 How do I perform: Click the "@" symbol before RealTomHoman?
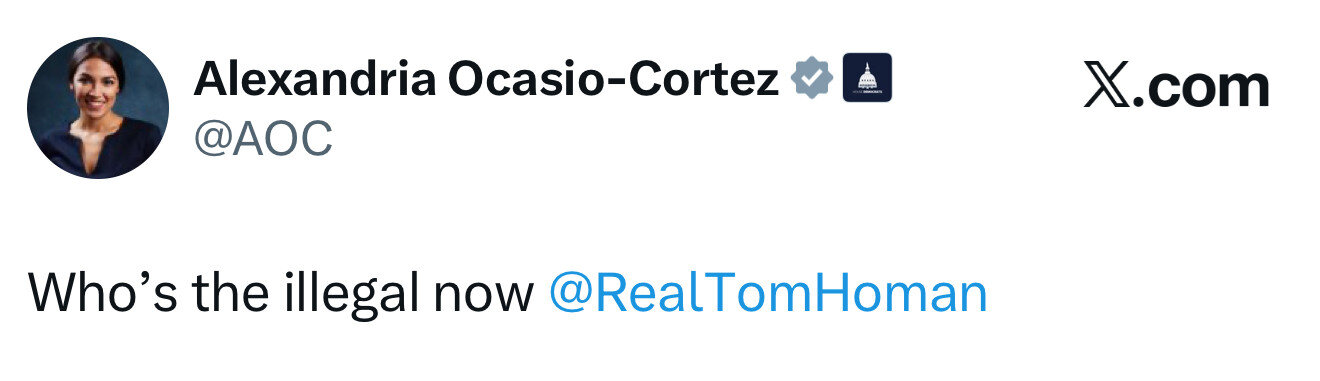572,295
